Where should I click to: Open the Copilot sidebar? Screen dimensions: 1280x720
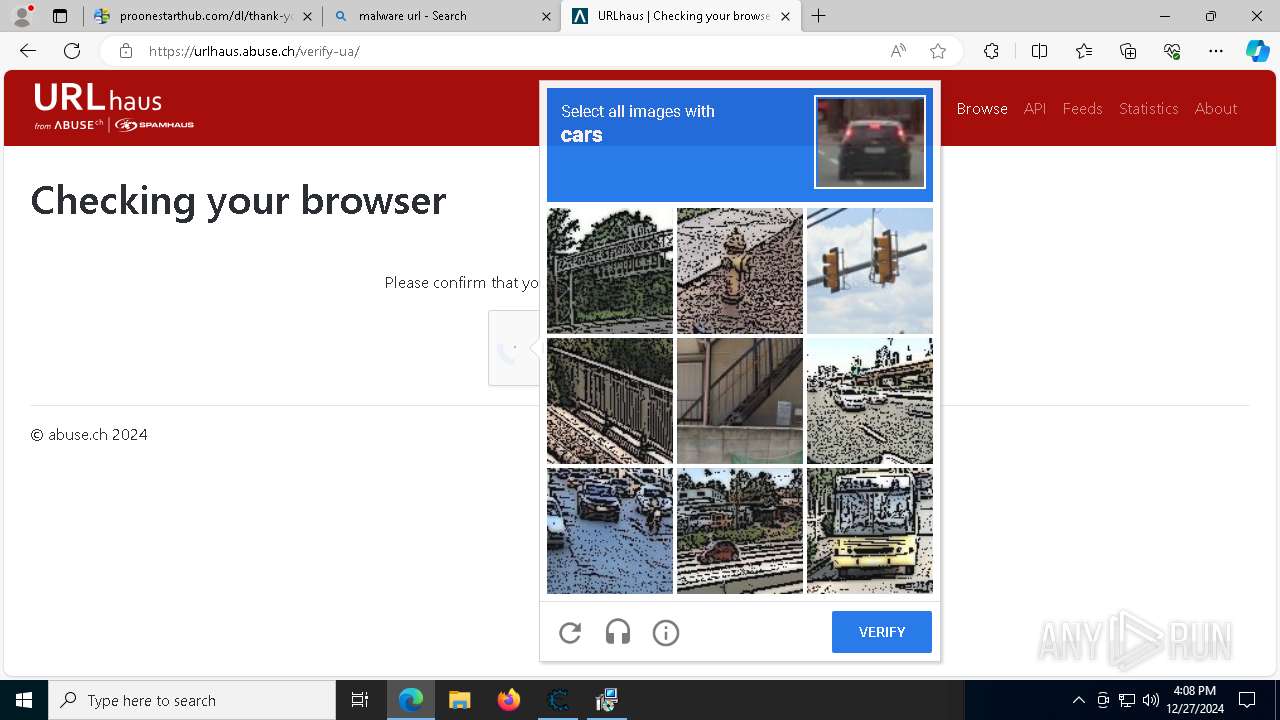click(x=1257, y=51)
